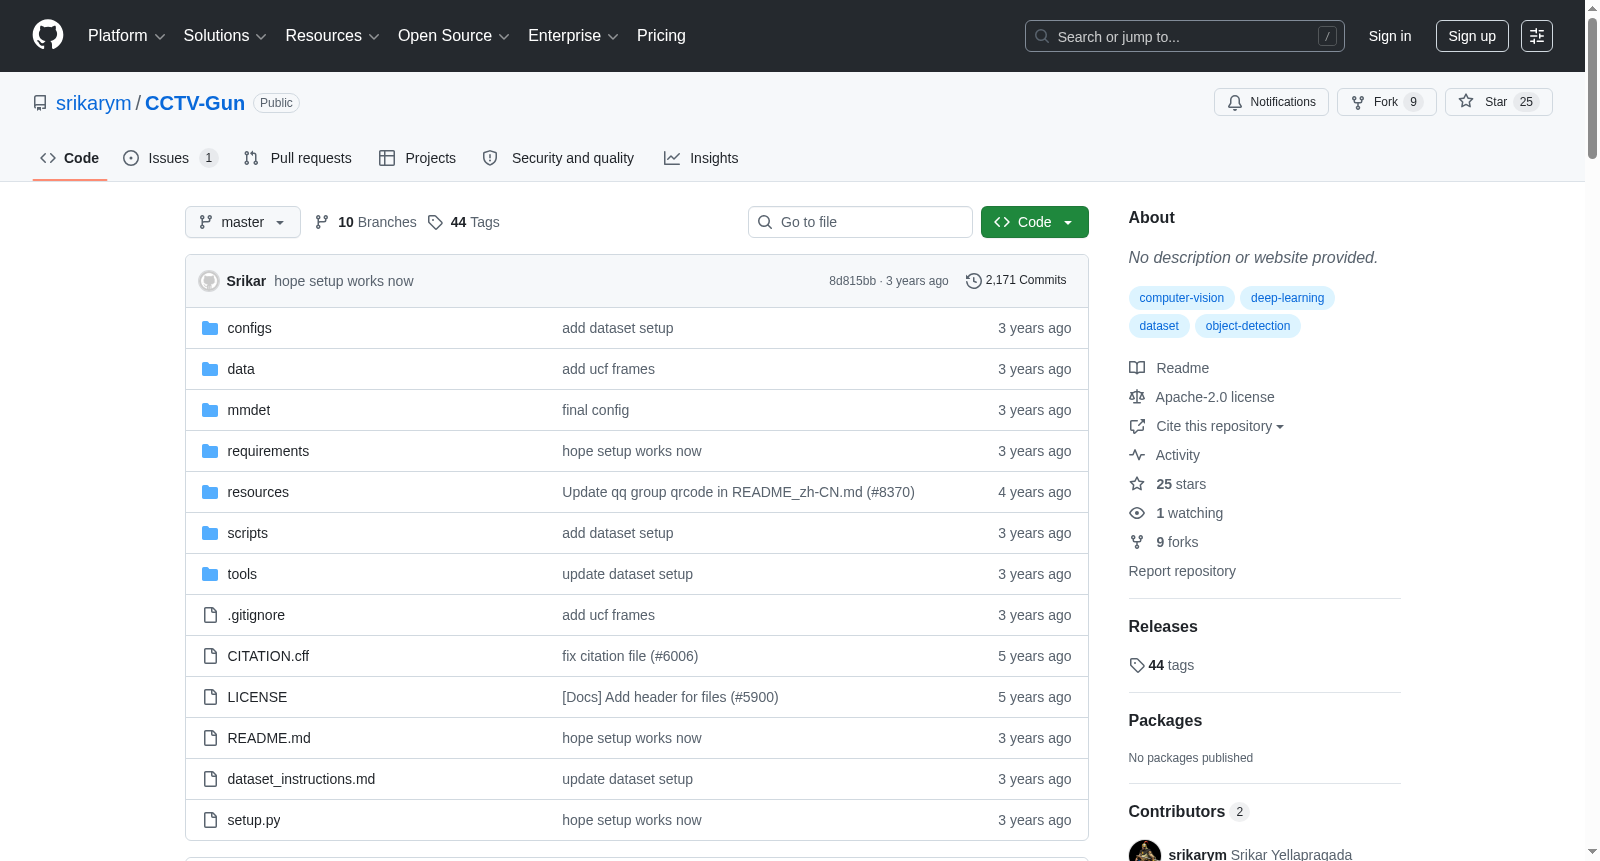The image size is (1600, 861).
Task: Star the CCTV-Gun repository
Action: 1498,102
